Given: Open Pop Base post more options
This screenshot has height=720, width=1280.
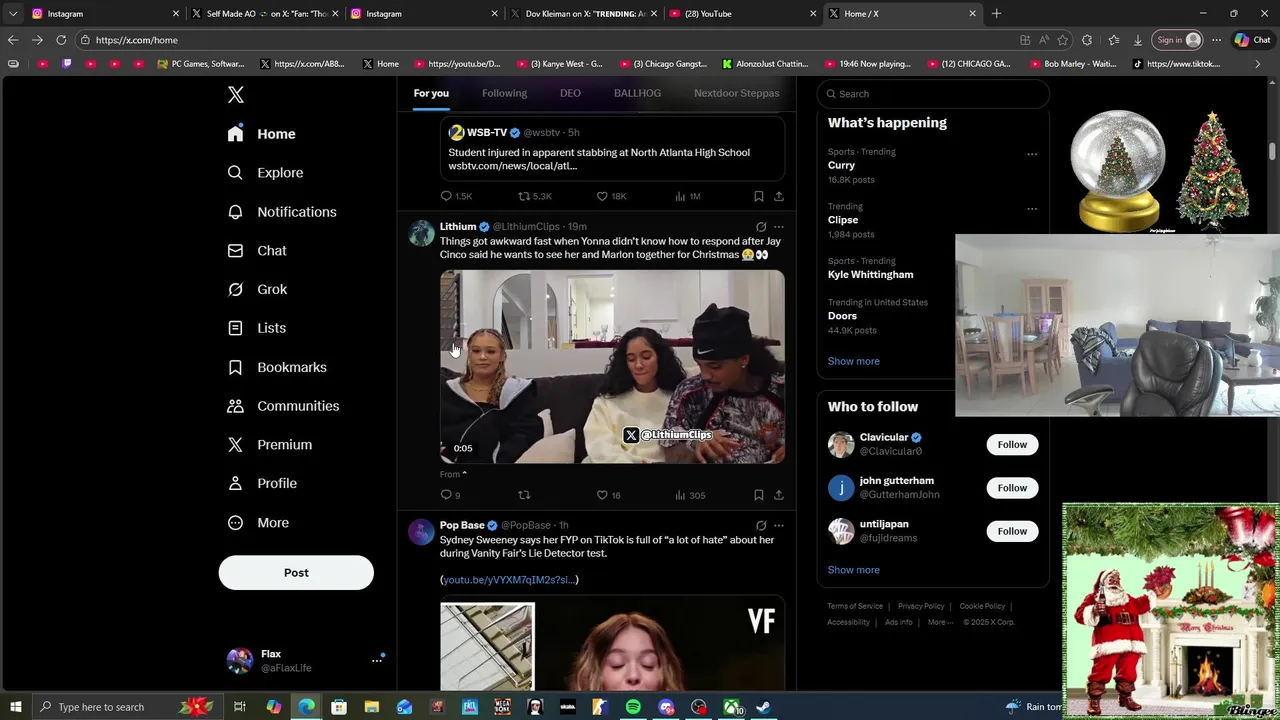Looking at the screenshot, I should point(779,525).
